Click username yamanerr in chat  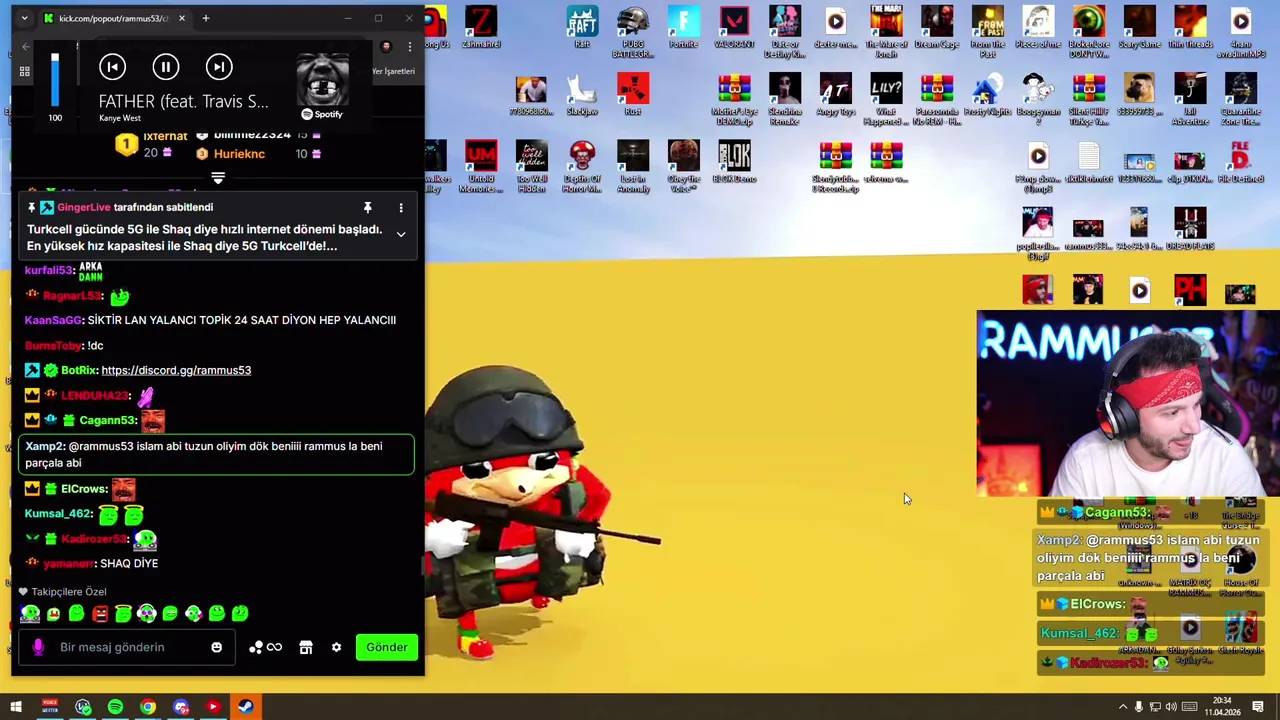69,564
